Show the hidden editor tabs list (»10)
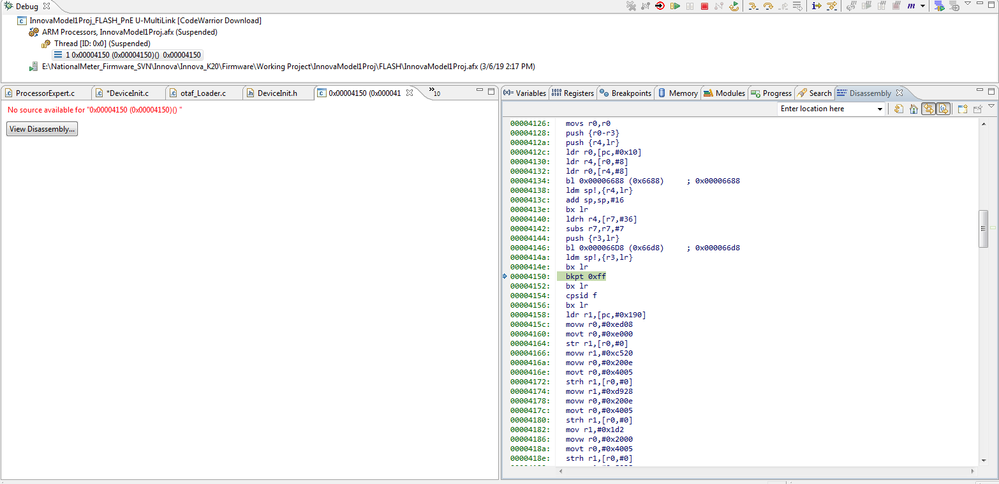 pos(435,92)
